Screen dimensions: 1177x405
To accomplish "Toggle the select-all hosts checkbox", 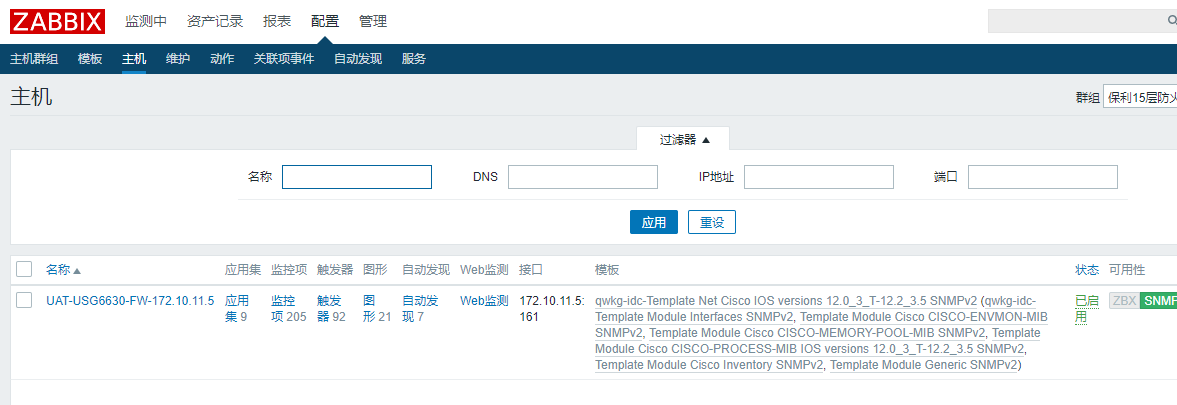I will tap(24, 269).
